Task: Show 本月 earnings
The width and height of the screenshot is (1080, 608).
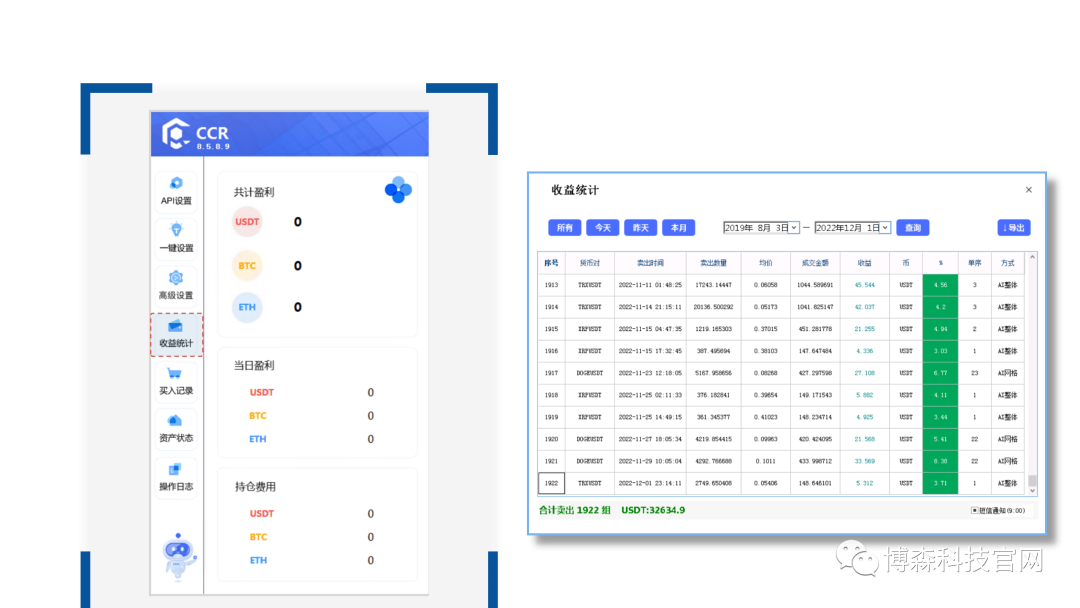Action: (x=678, y=228)
